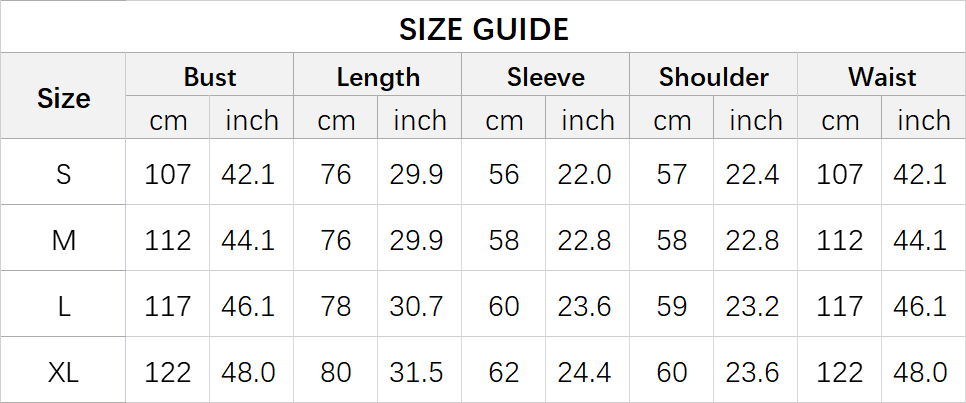Image resolution: width=966 pixels, height=403 pixels.
Task: Select Sleeve cm value 62 for size XL
Action: click(504, 372)
